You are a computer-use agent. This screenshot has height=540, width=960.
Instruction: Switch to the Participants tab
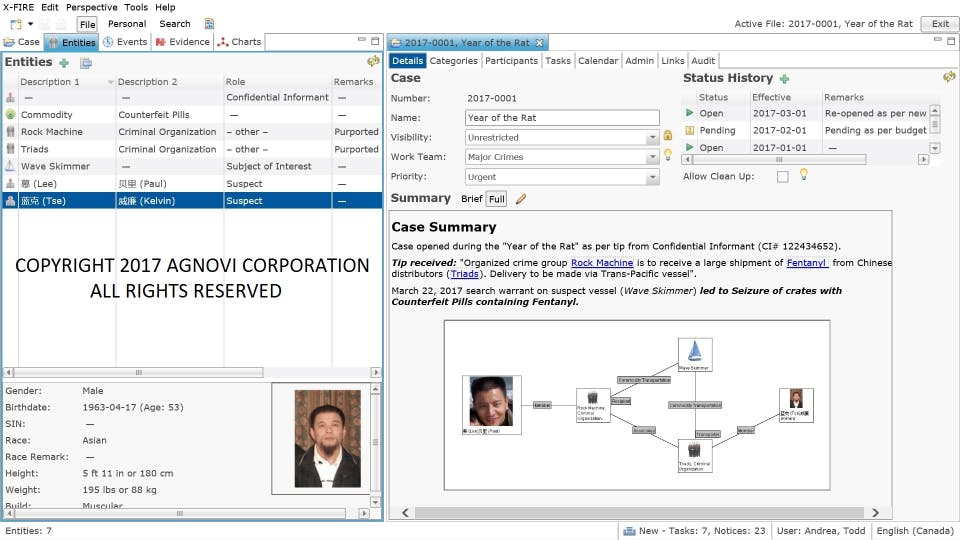point(511,61)
